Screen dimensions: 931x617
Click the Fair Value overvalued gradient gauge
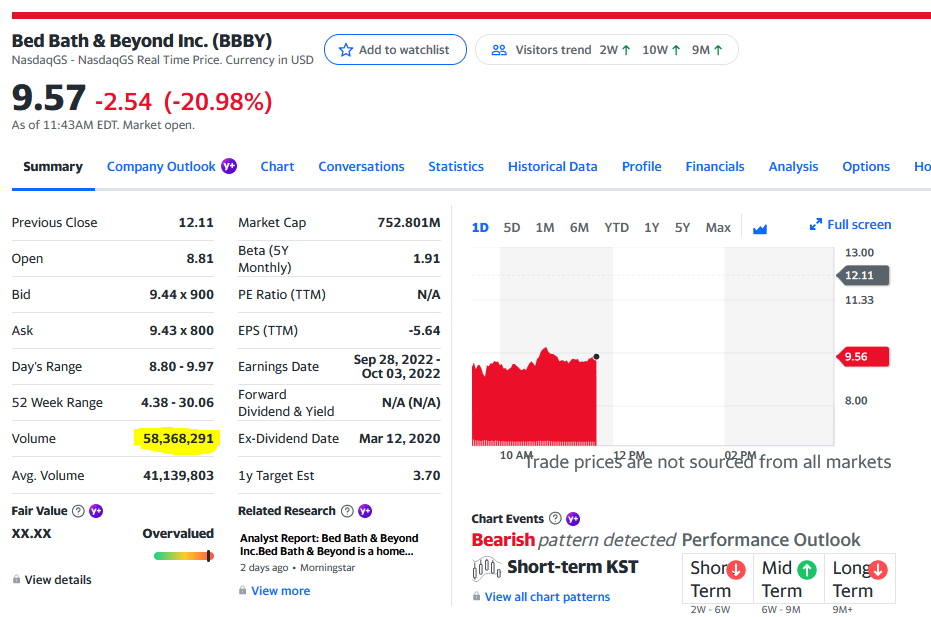(183, 556)
